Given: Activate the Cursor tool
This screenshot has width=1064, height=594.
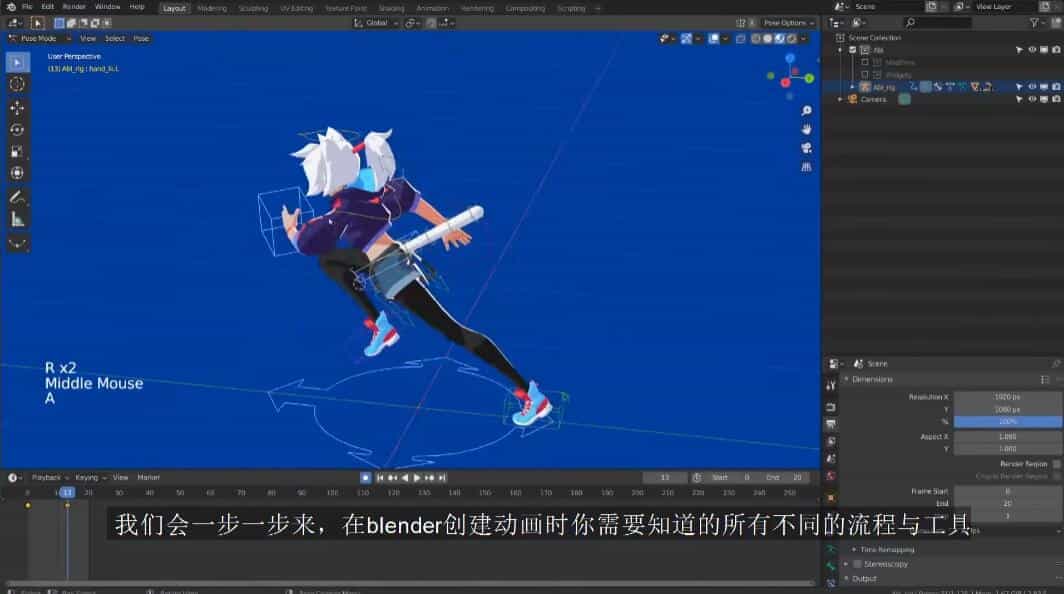Looking at the screenshot, I should click(18, 84).
